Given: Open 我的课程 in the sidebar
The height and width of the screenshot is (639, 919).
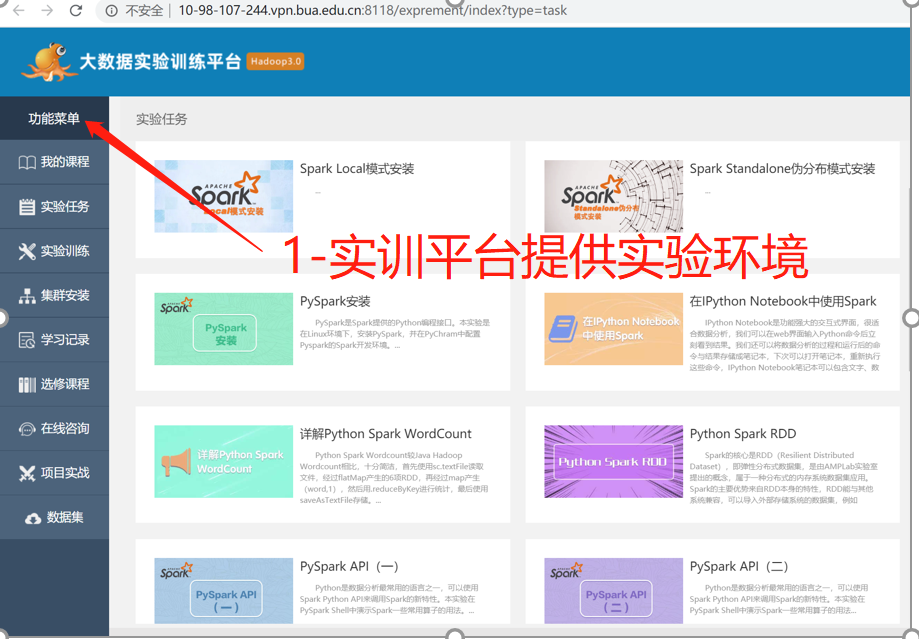Looking at the screenshot, I should [54, 162].
